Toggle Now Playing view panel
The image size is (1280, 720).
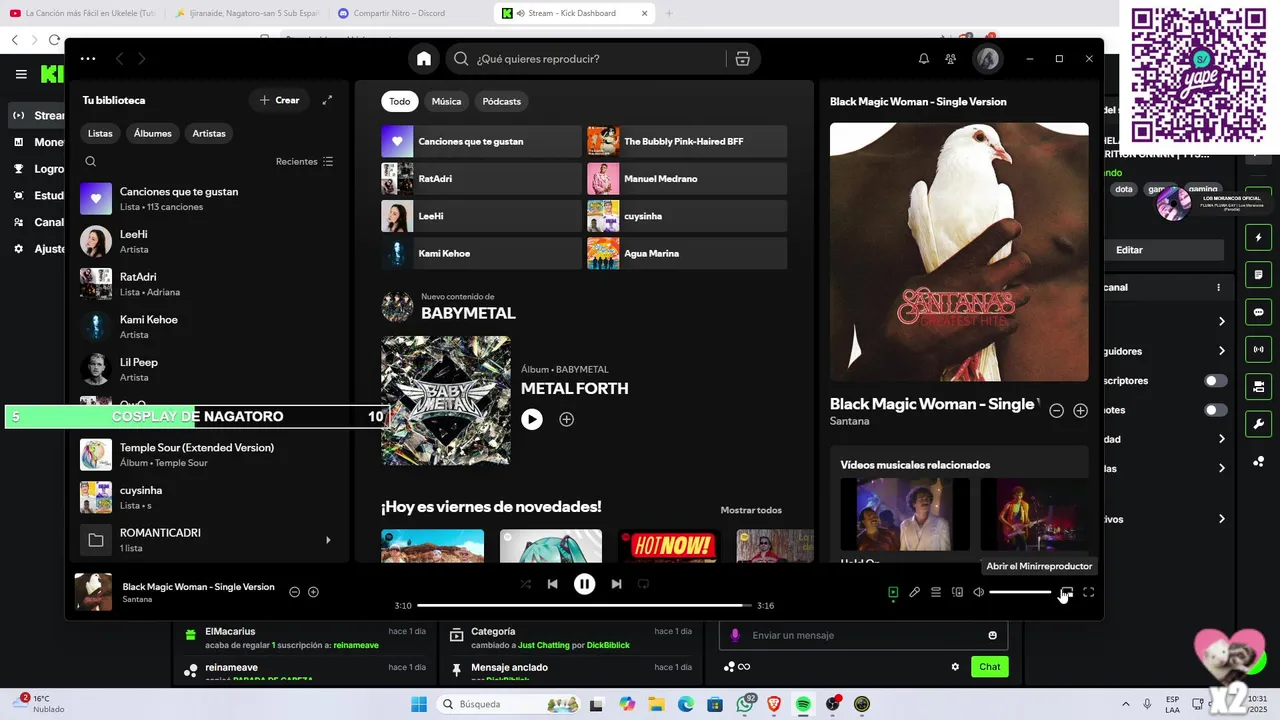(x=893, y=592)
